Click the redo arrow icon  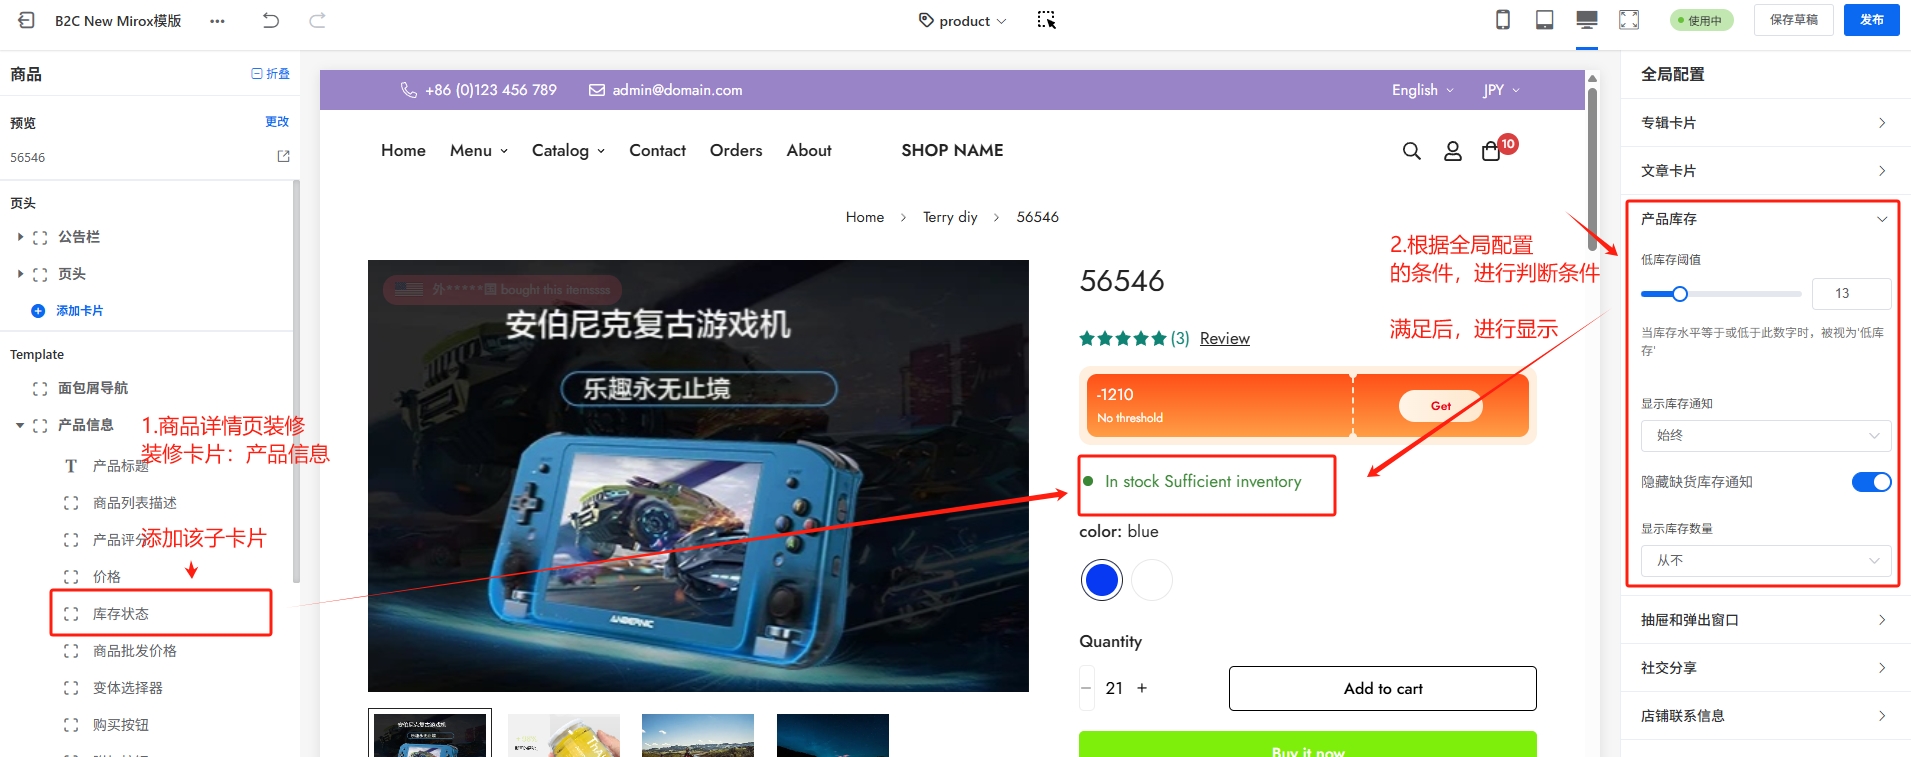[317, 20]
